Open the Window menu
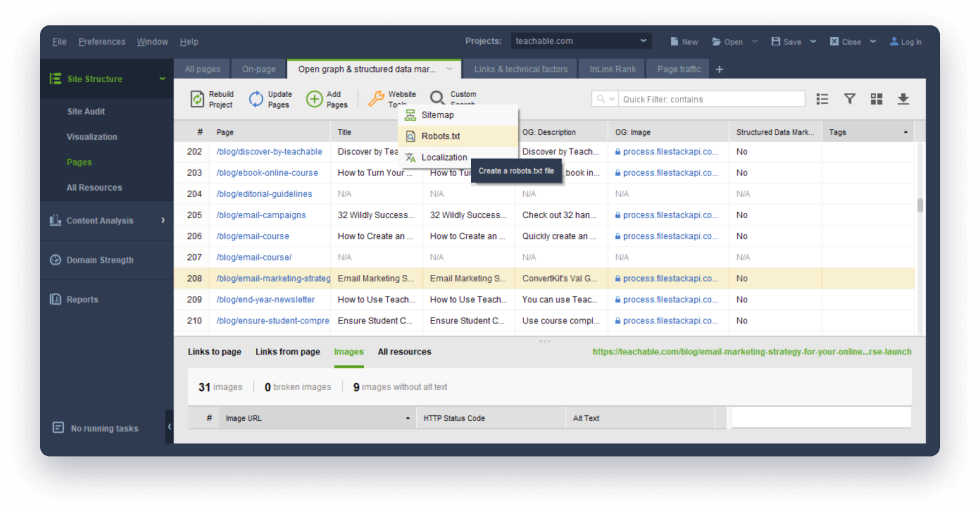Image resolution: width=980 pixels, height=512 pixels. [152, 42]
